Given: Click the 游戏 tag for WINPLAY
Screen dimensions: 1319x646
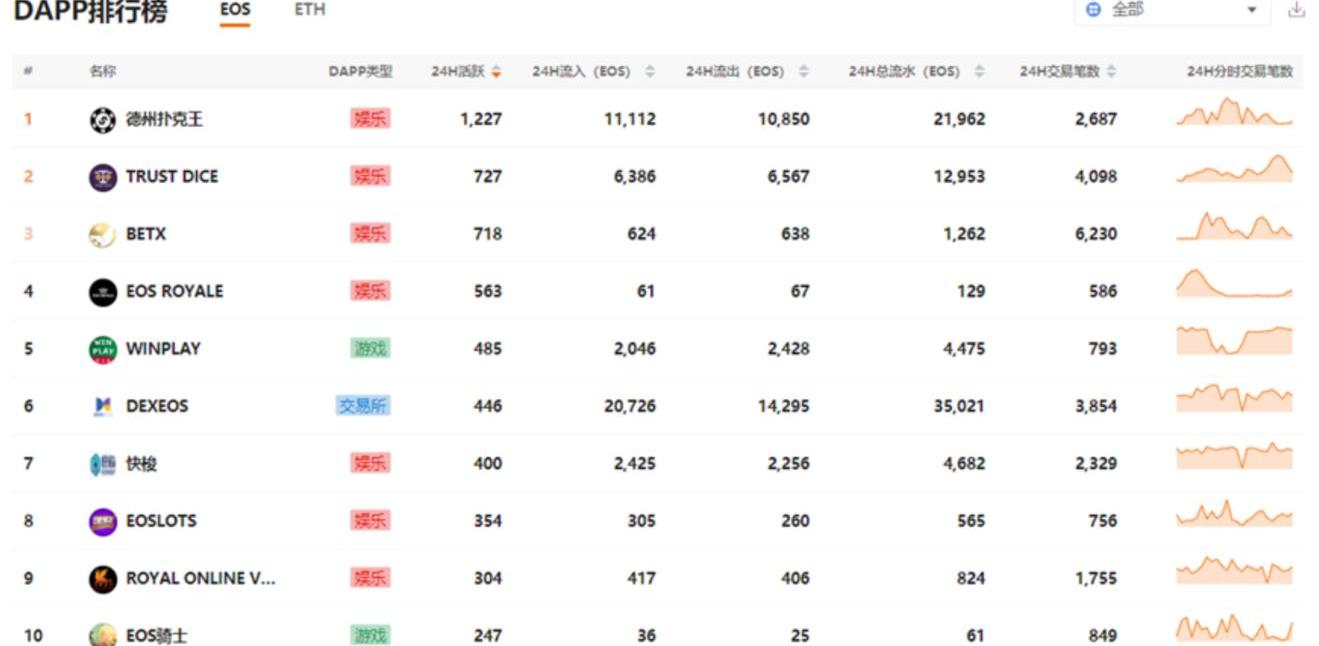Looking at the screenshot, I should pyautogui.click(x=370, y=348).
